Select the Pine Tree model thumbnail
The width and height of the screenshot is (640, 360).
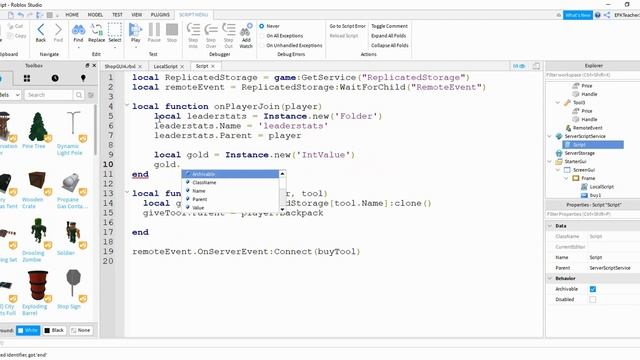pos(38,127)
